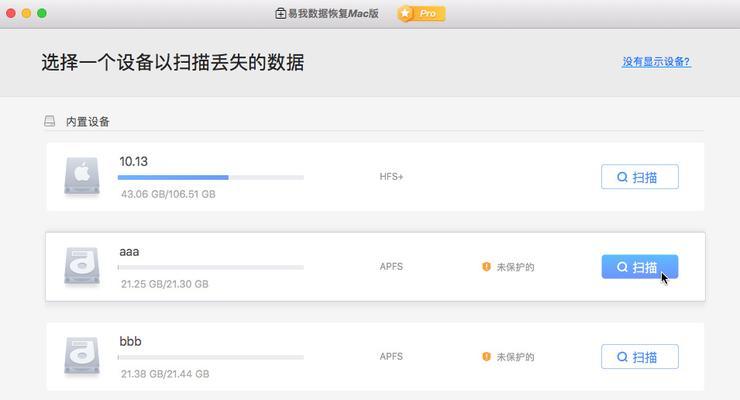Select the bbb volume name label
Screen dimensions: 740x400
pos(130,341)
